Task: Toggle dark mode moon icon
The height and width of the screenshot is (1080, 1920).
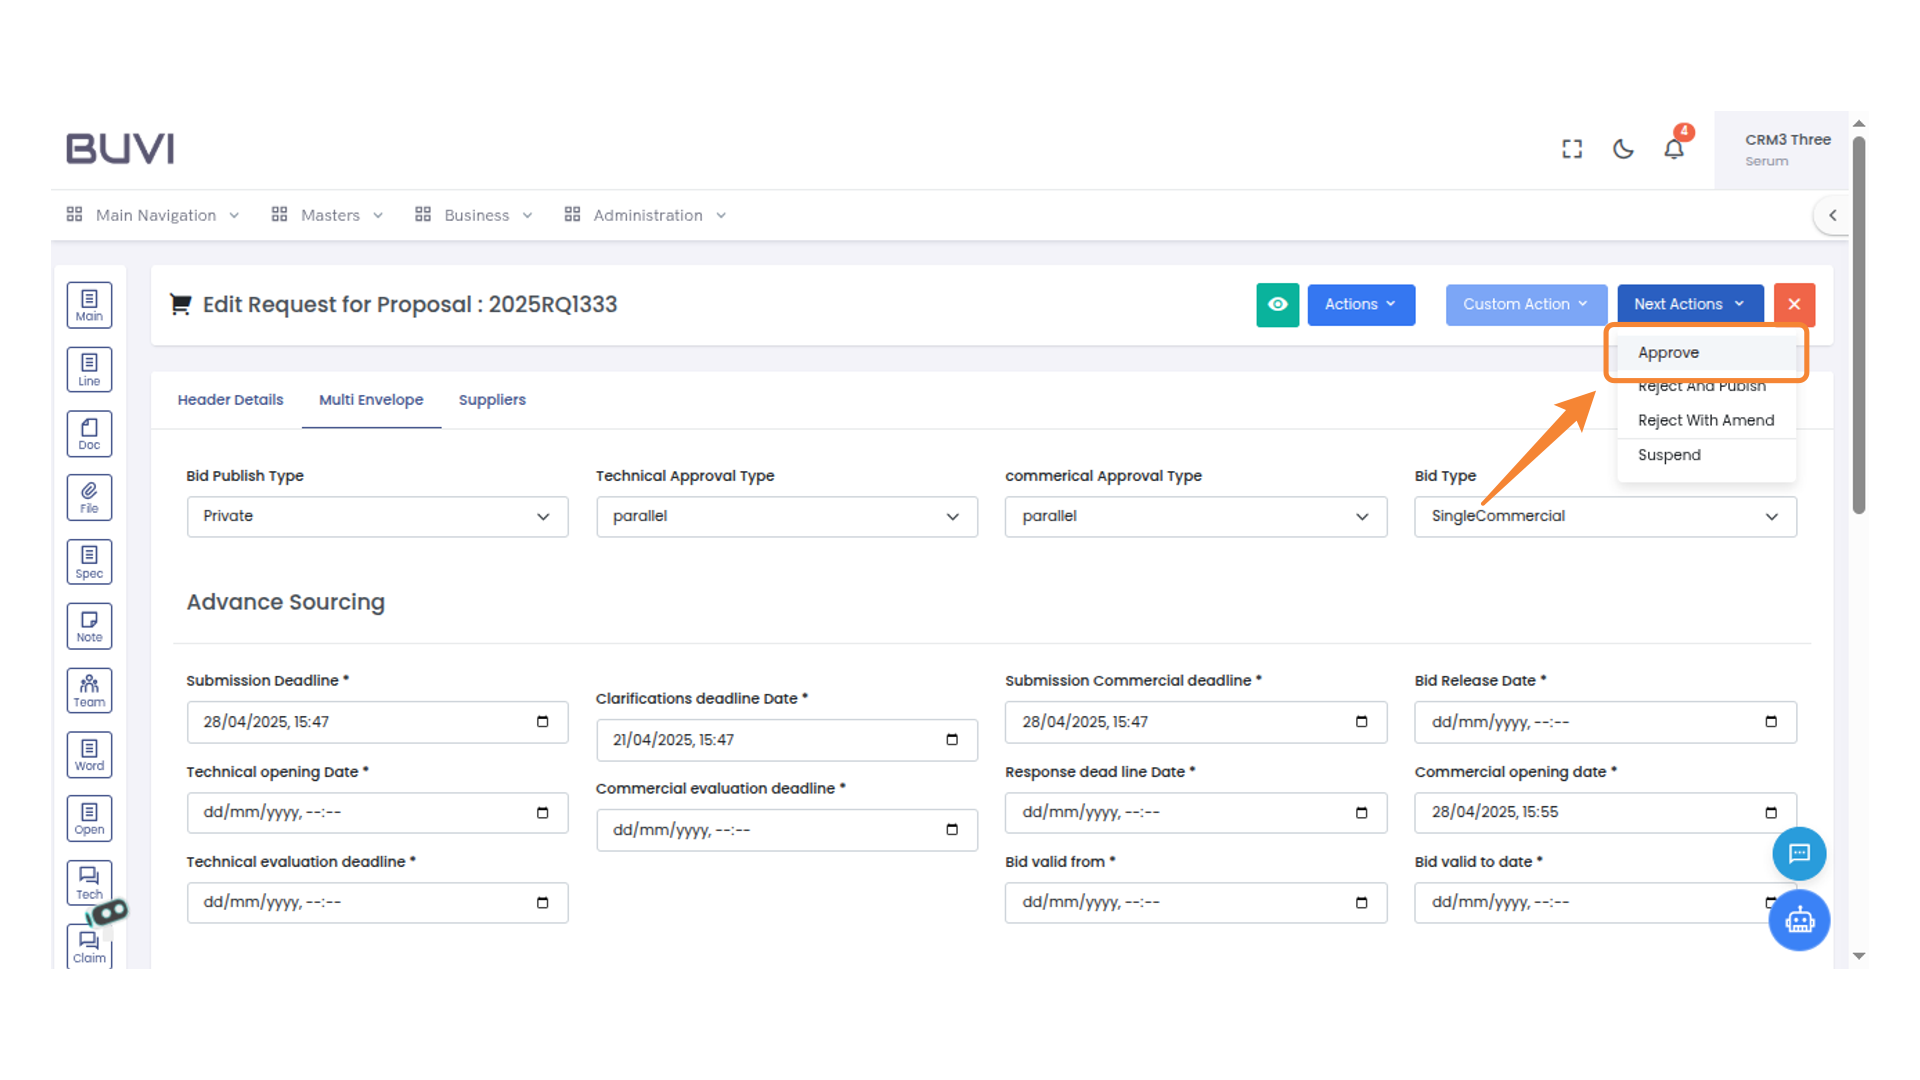Action: coord(1623,149)
